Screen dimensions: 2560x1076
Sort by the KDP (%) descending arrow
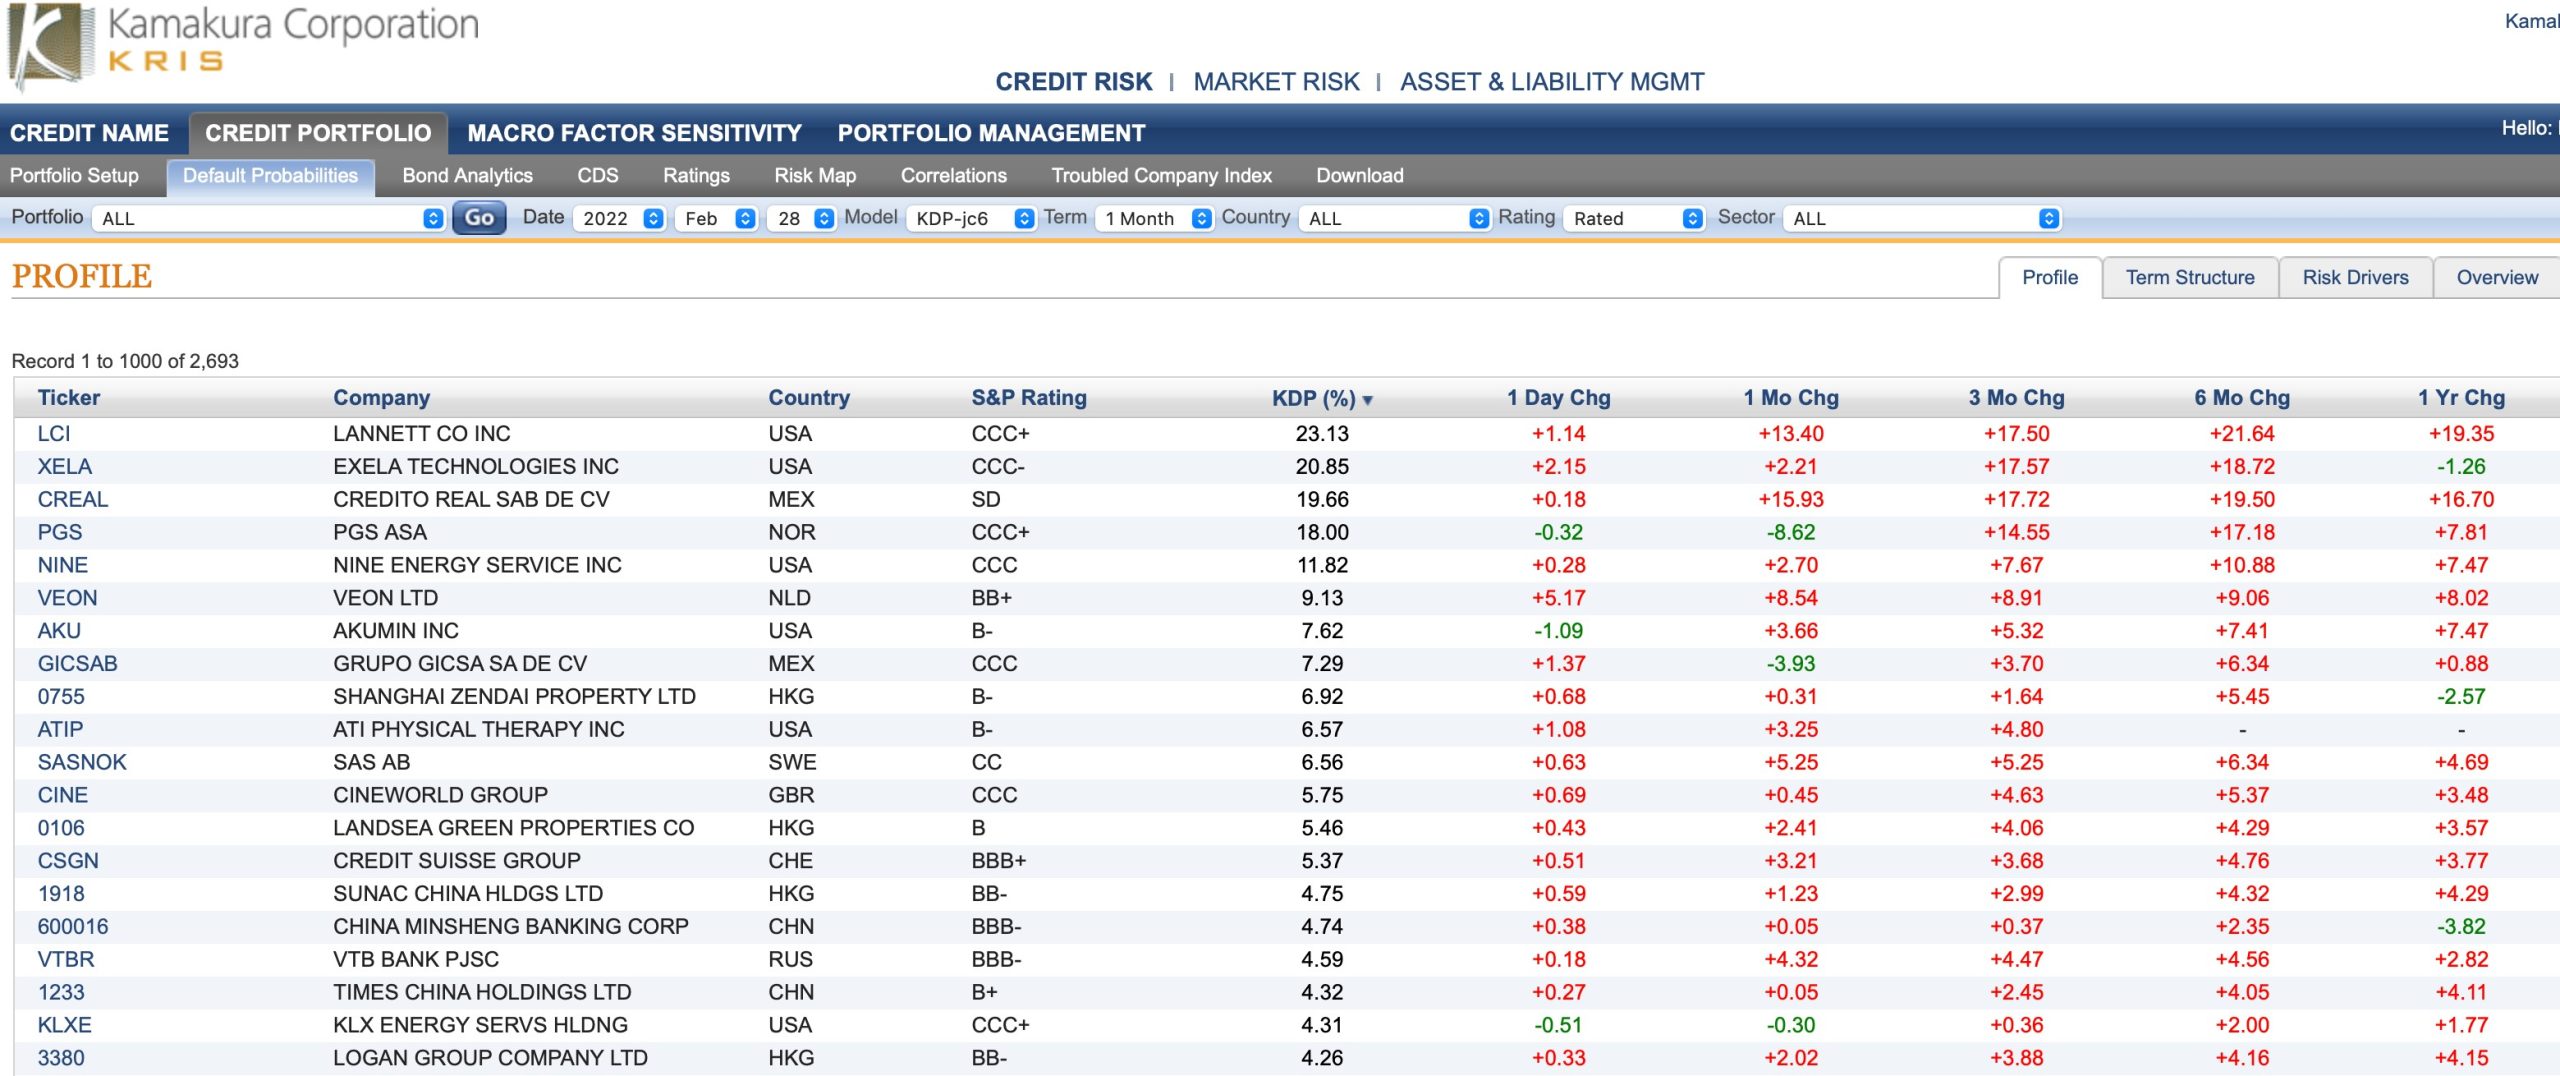pyautogui.click(x=1367, y=400)
